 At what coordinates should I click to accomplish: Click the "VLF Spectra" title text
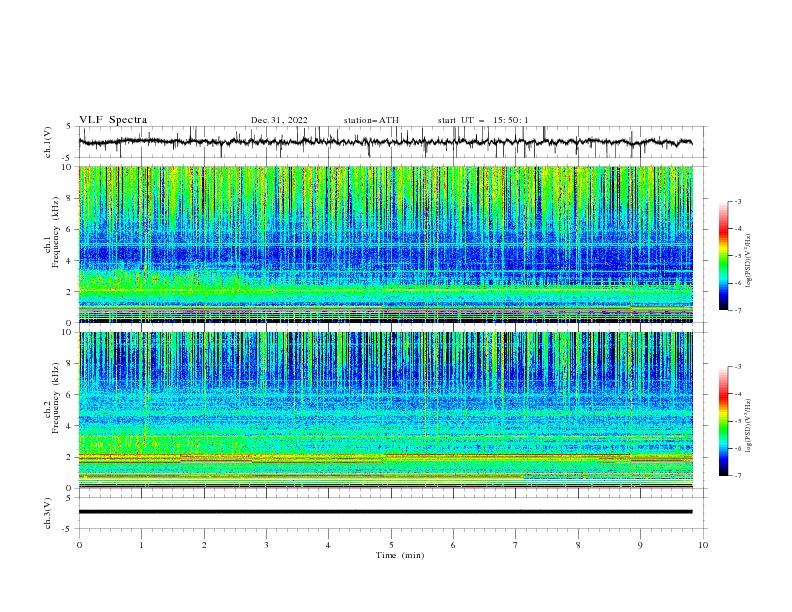pos(113,120)
